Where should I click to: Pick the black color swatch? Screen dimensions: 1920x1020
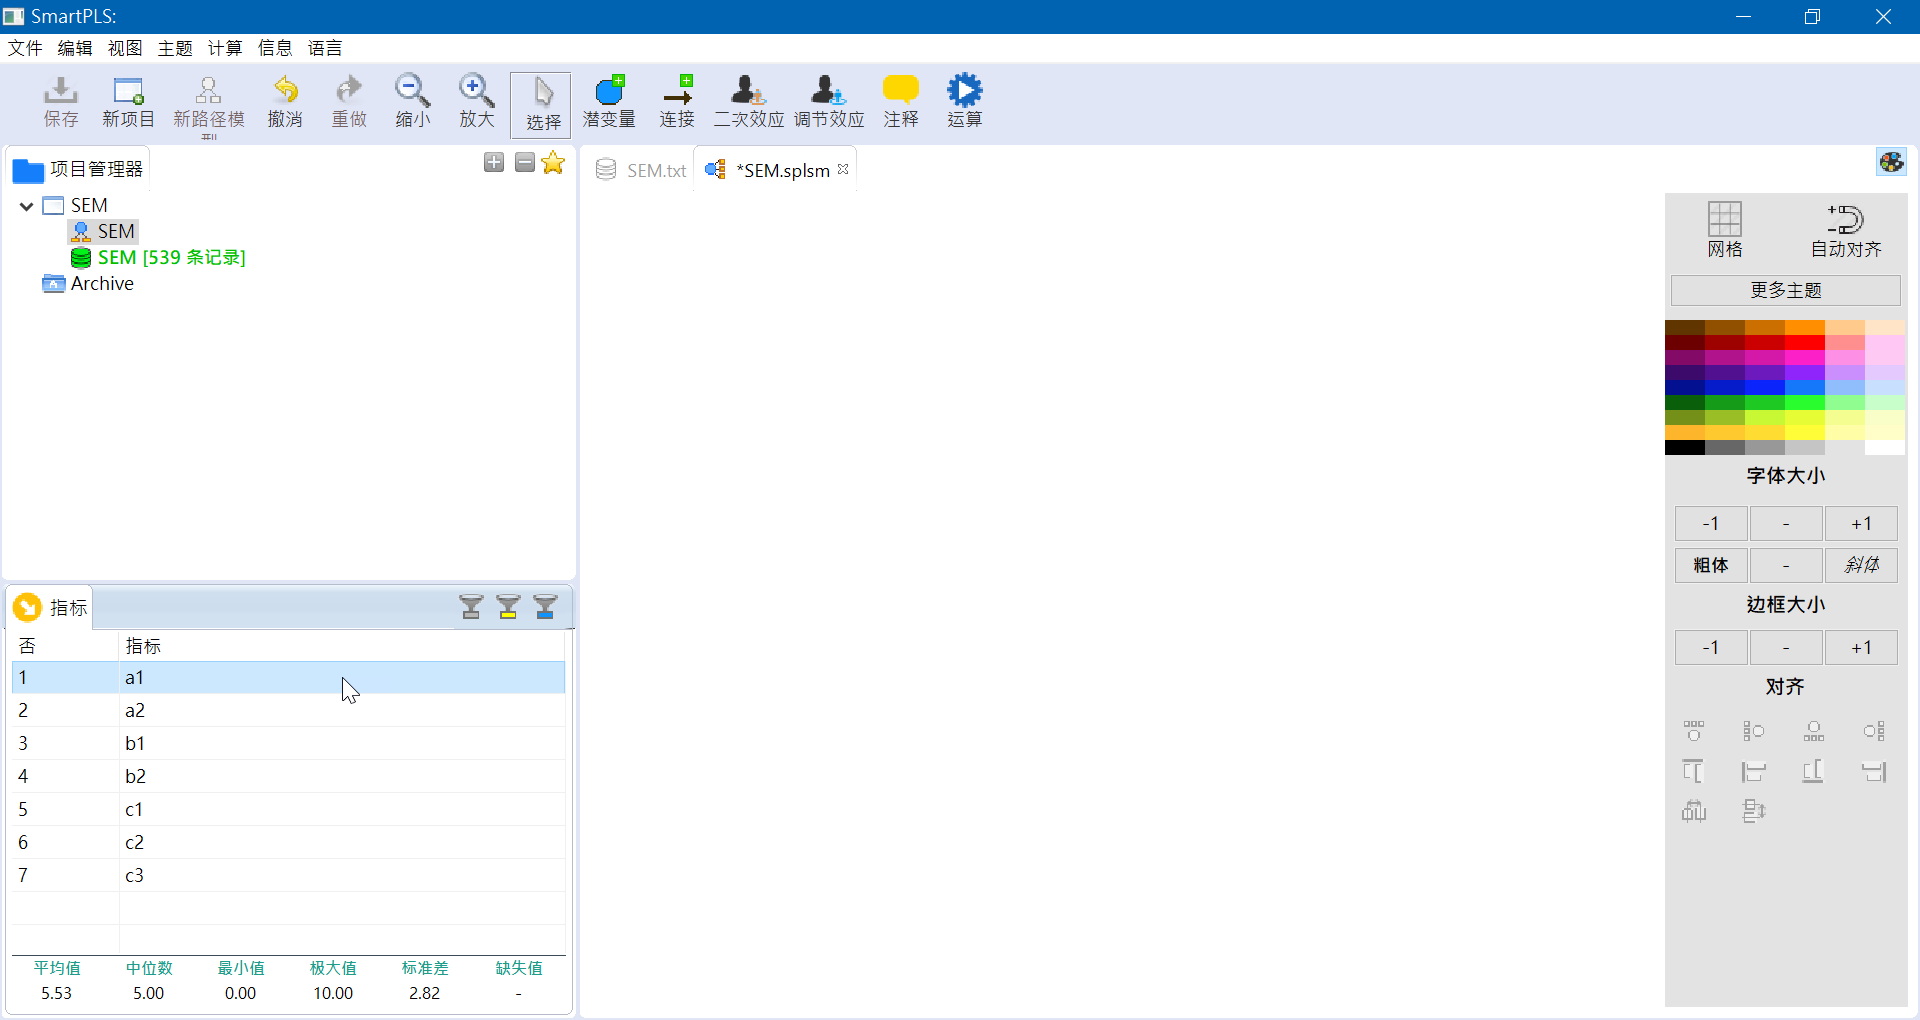click(x=1685, y=448)
